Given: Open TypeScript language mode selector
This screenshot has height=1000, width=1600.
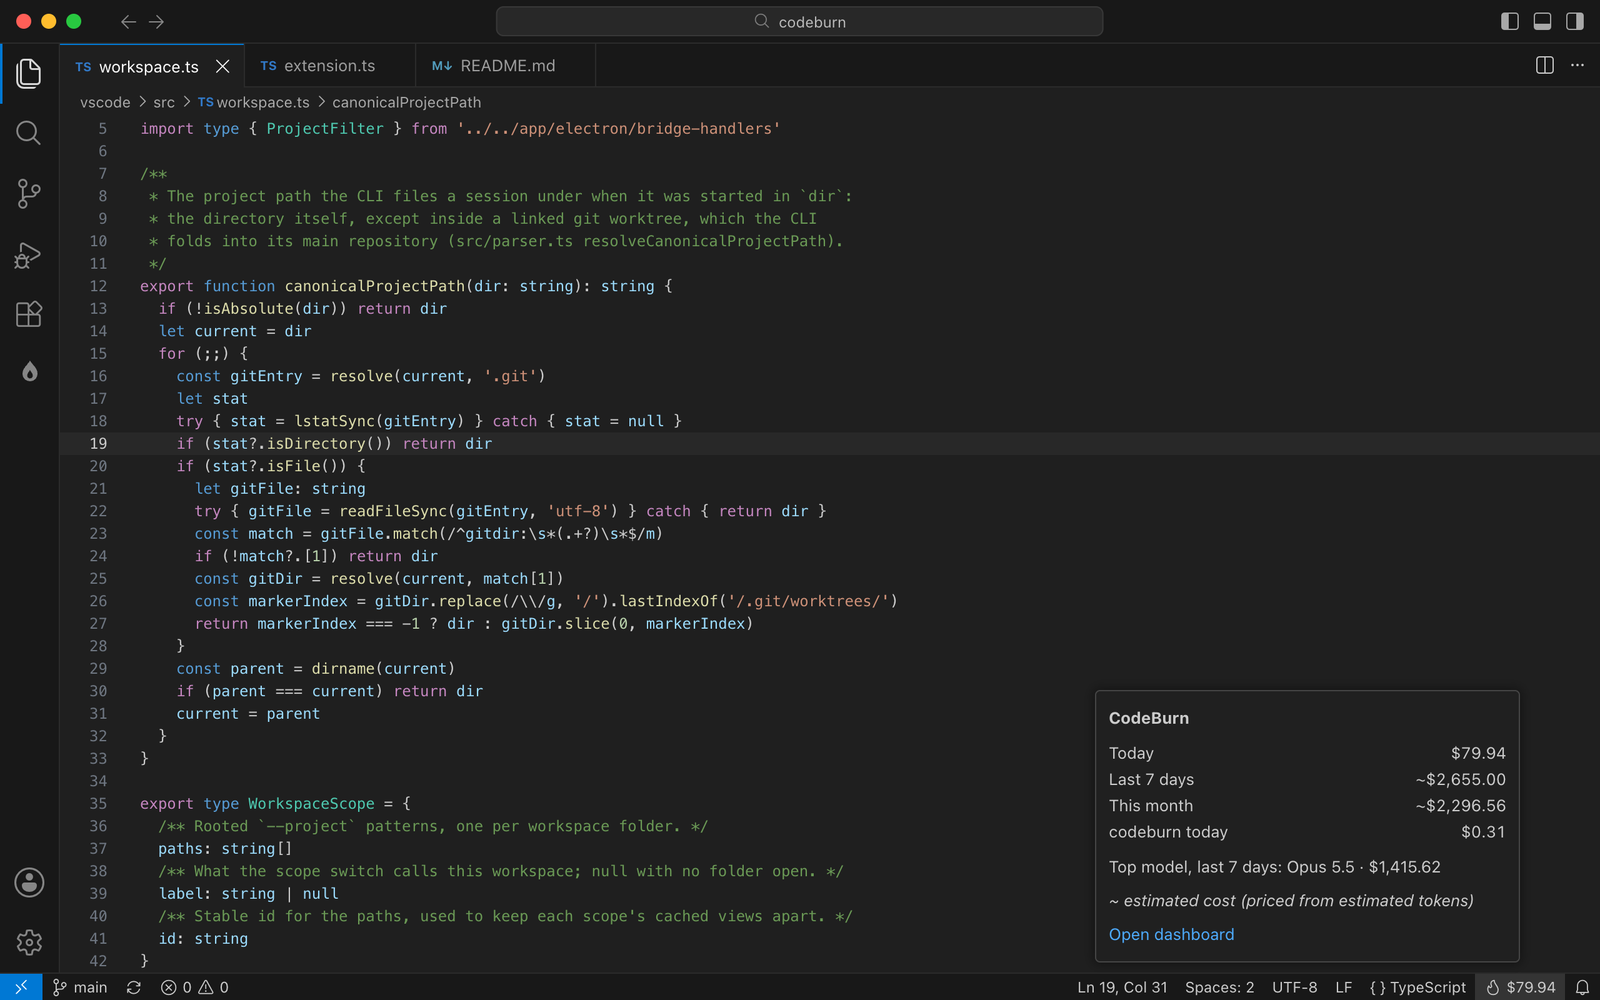Looking at the screenshot, I should (x=1417, y=987).
